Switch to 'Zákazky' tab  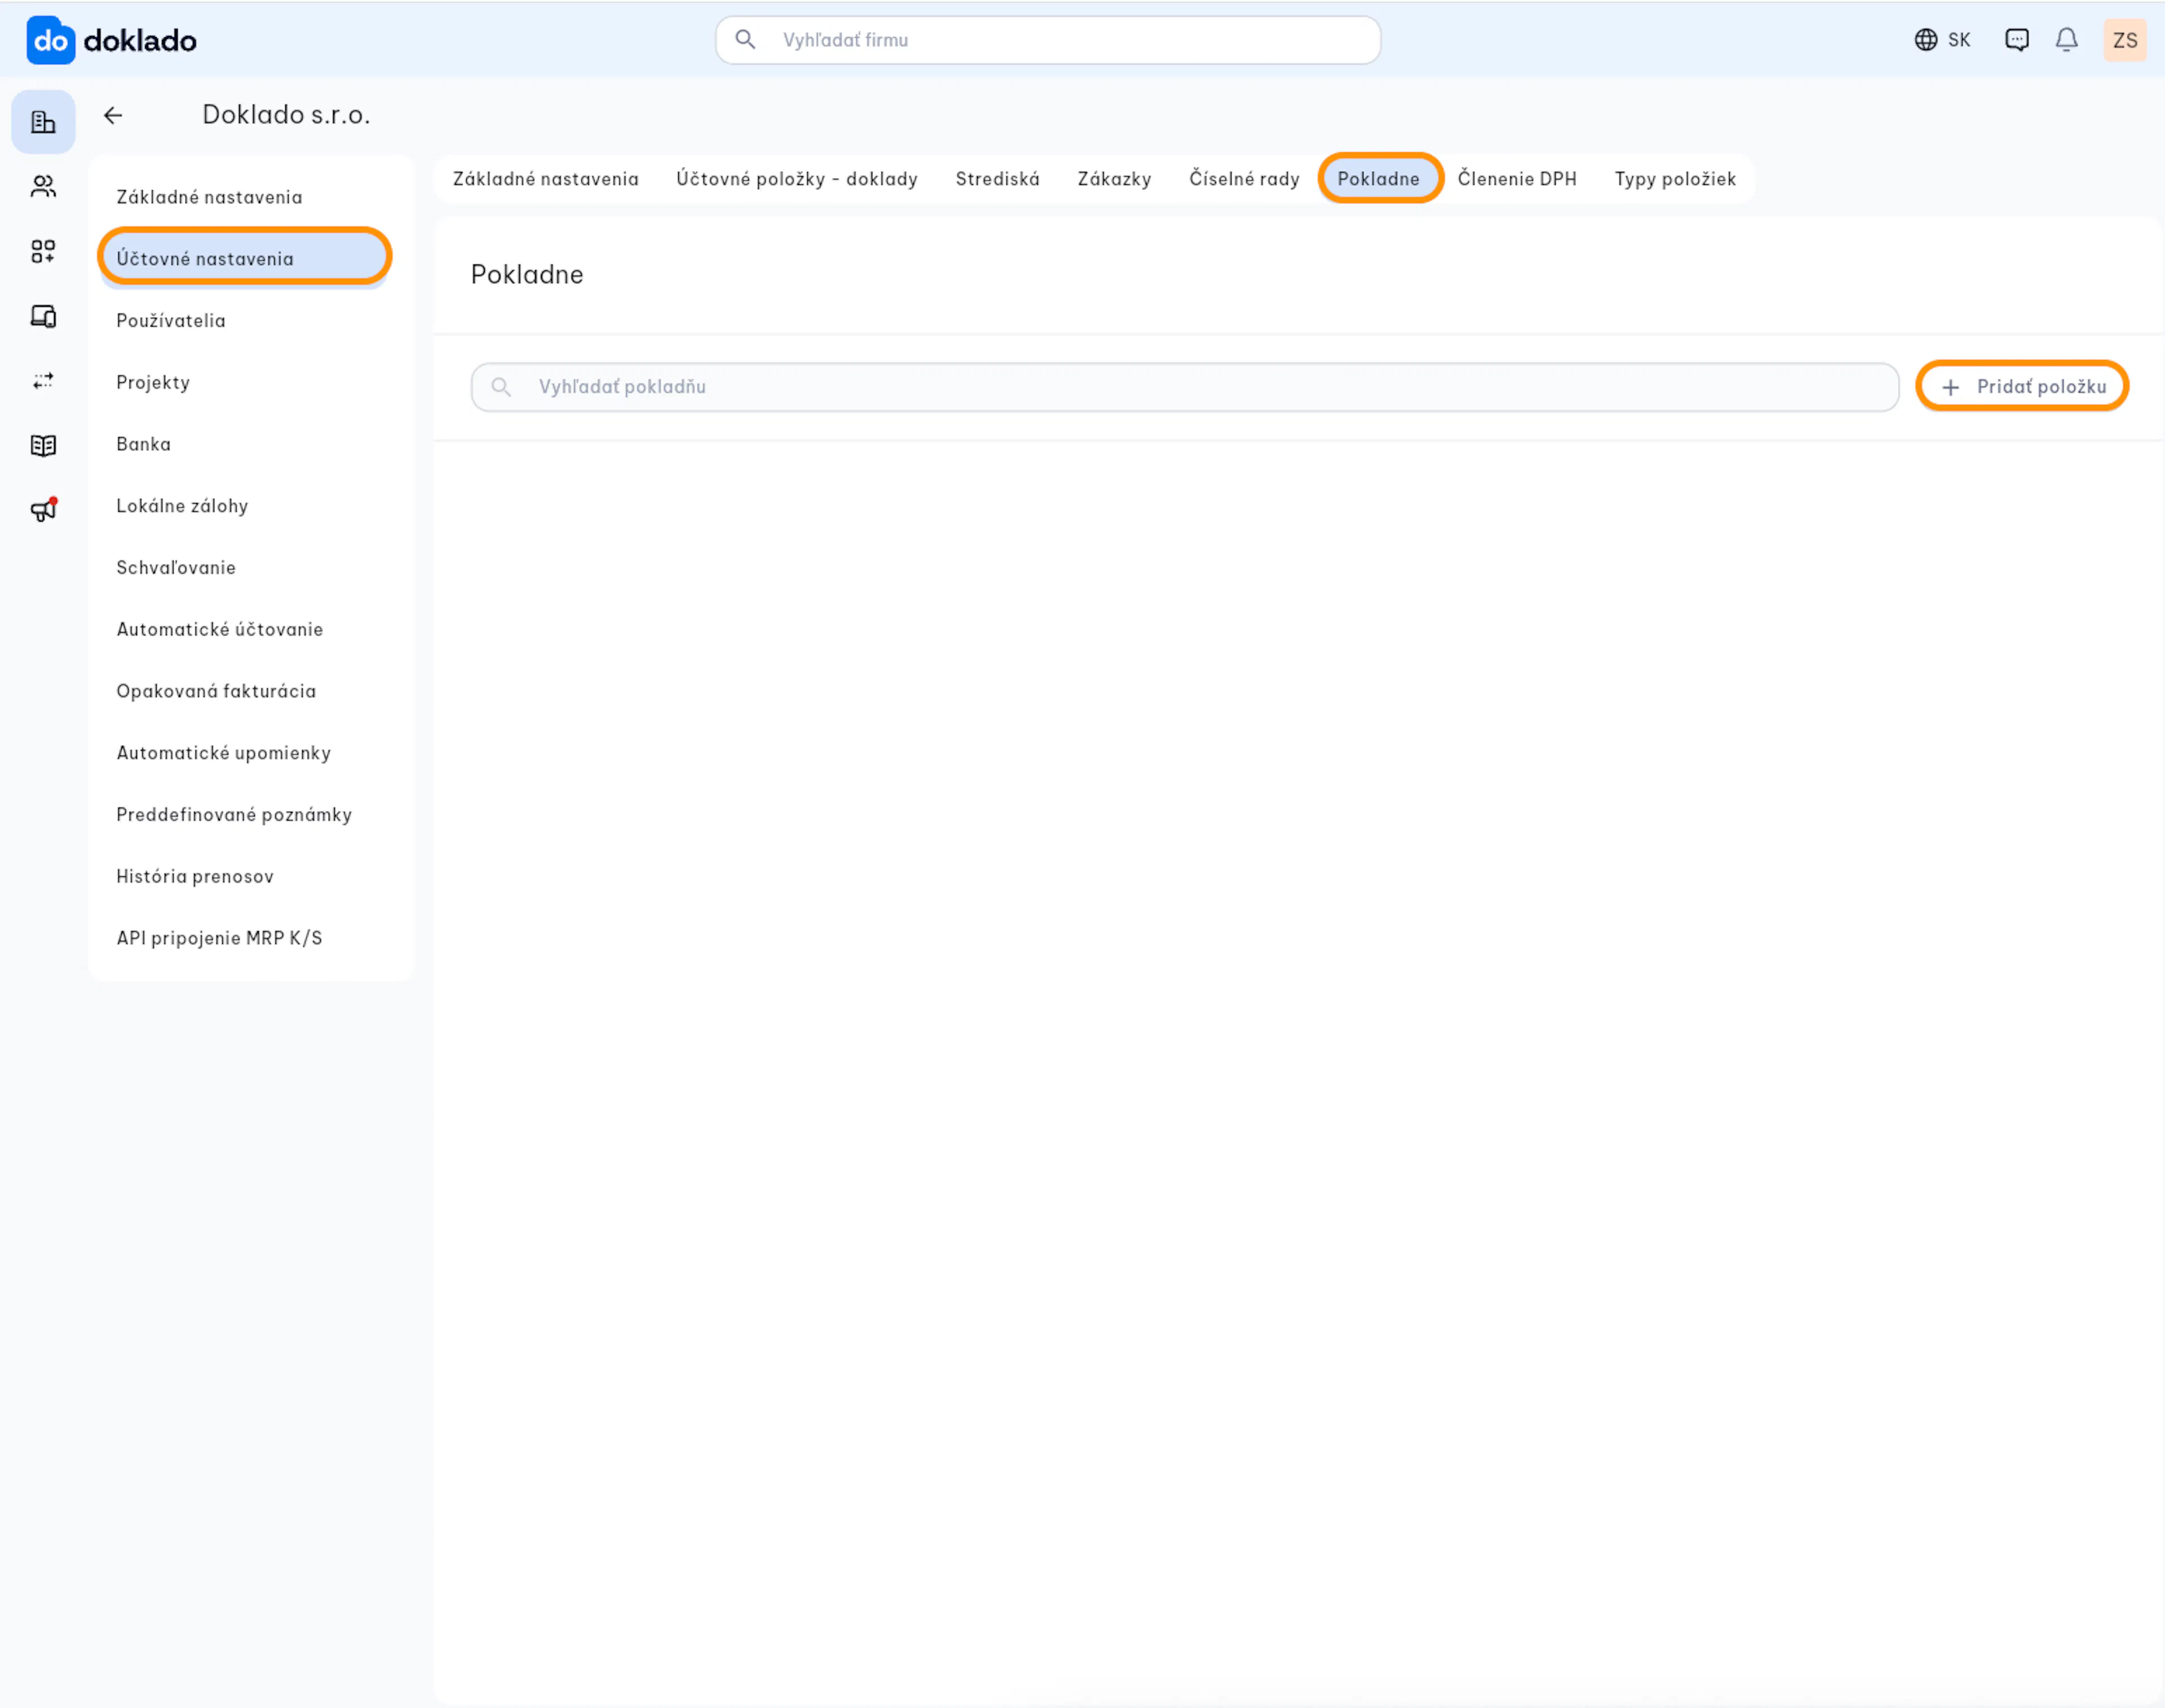1114,179
